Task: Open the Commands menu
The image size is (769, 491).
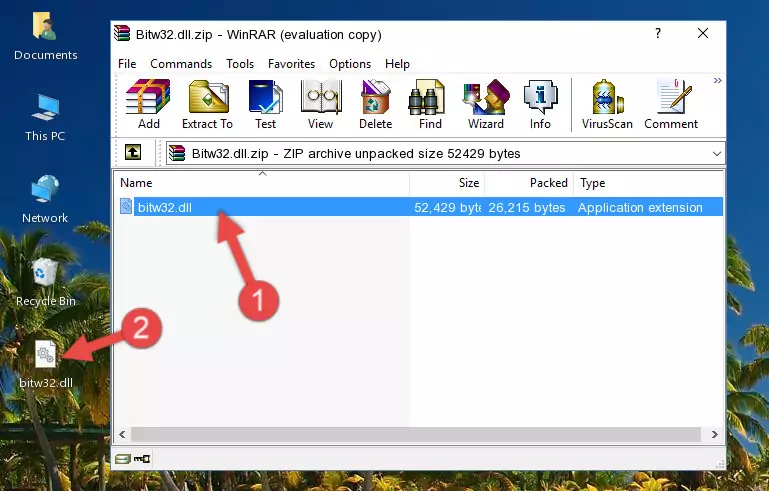Action: click(x=181, y=64)
